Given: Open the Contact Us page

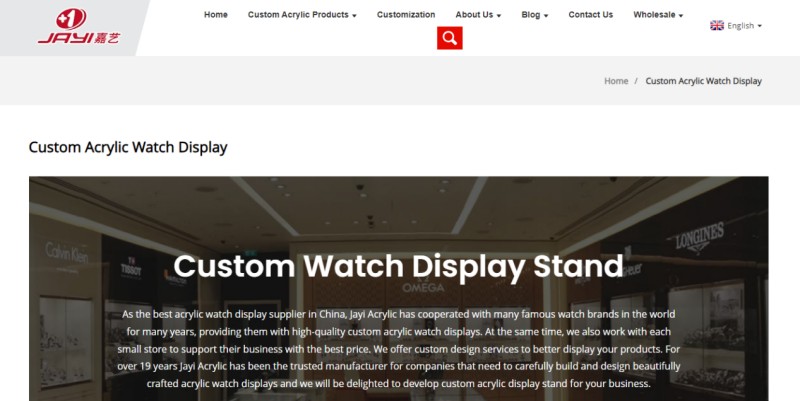Looking at the screenshot, I should (591, 15).
